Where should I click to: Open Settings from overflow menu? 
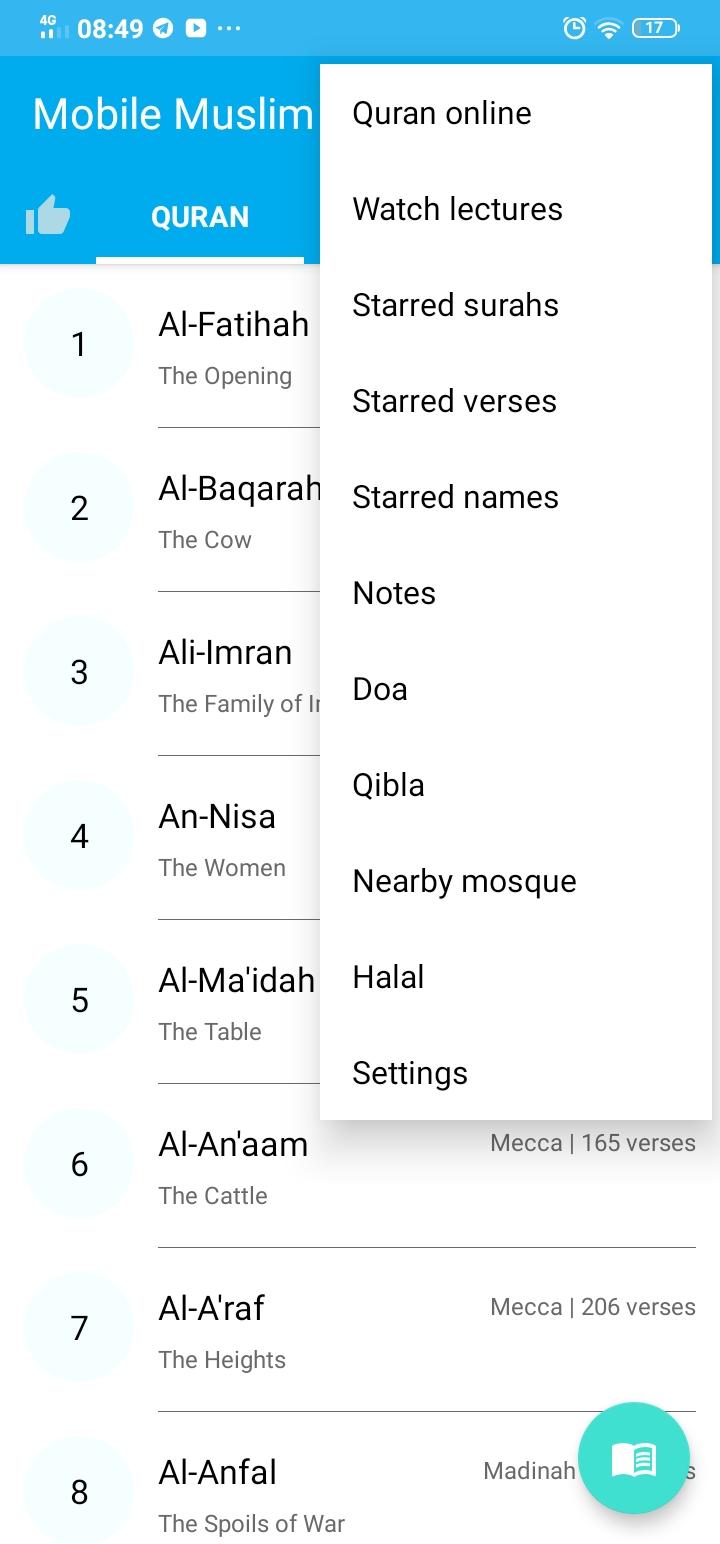click(x=516, y=1073)
